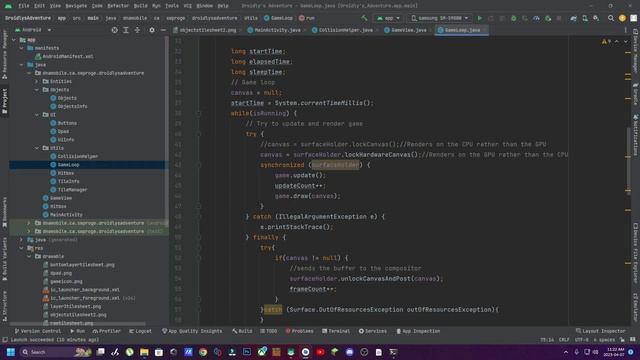Image resolution: width=640 pixels, height=360 pixels.
Task: Click the Android Studio taskbar icon
Action: coord(305,352)
